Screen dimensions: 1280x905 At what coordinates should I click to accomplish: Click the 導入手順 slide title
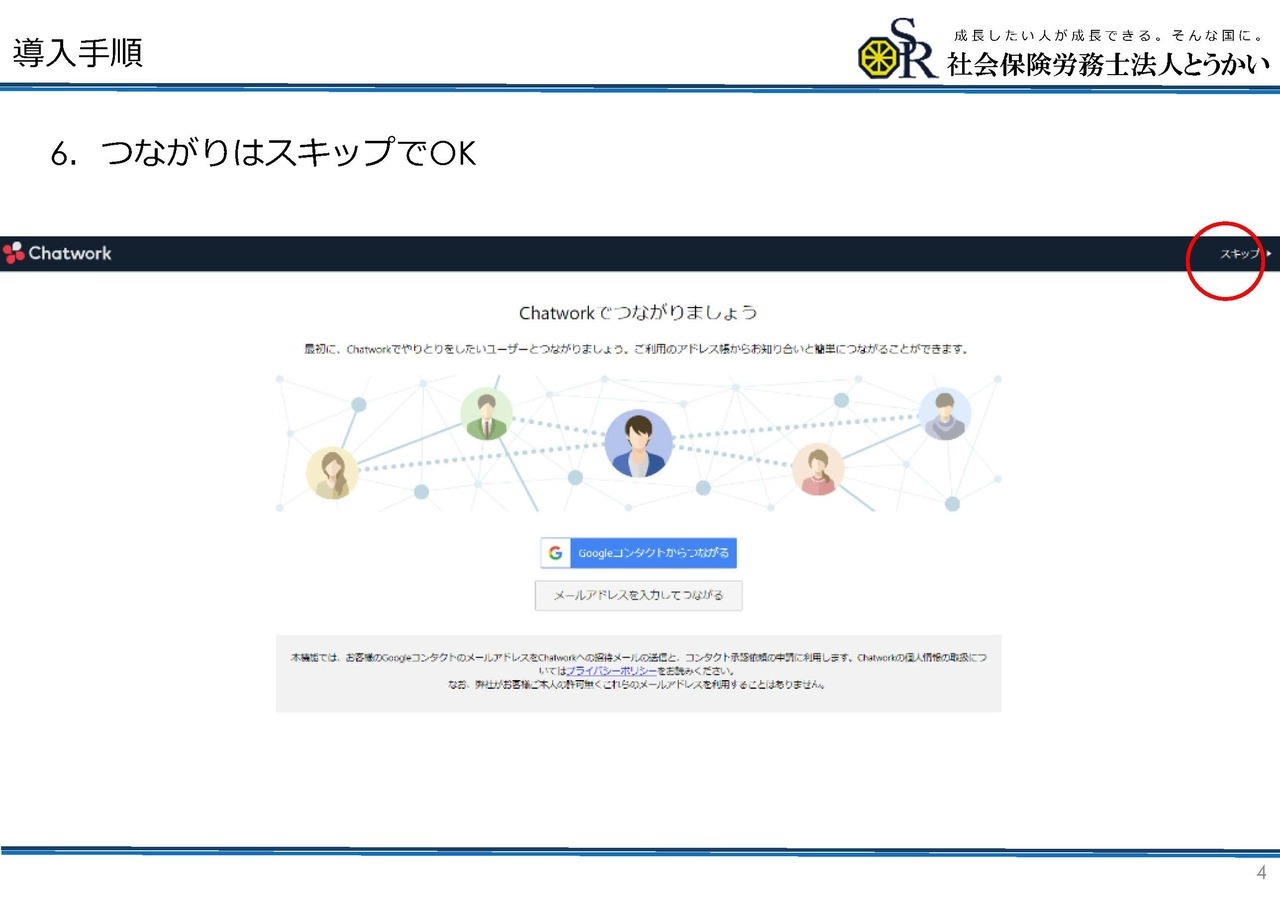(78, 53)
